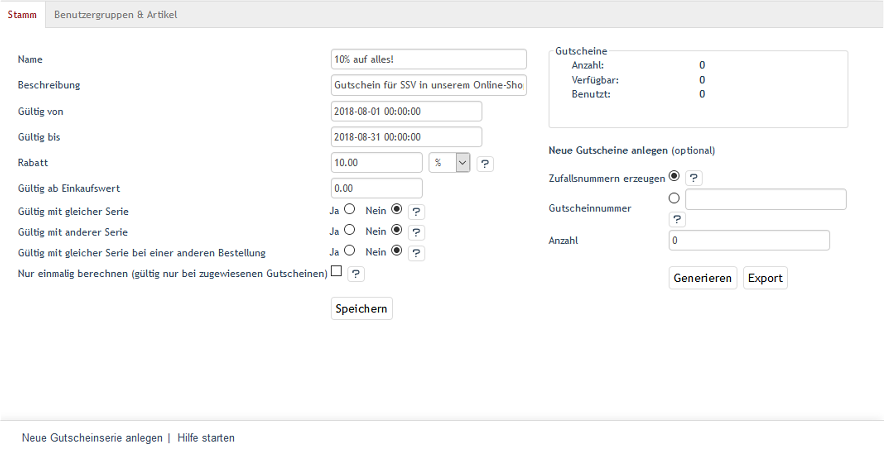Select the Stamm tab
The height and width of the screenshot is (454, 884).
(22, 14)
